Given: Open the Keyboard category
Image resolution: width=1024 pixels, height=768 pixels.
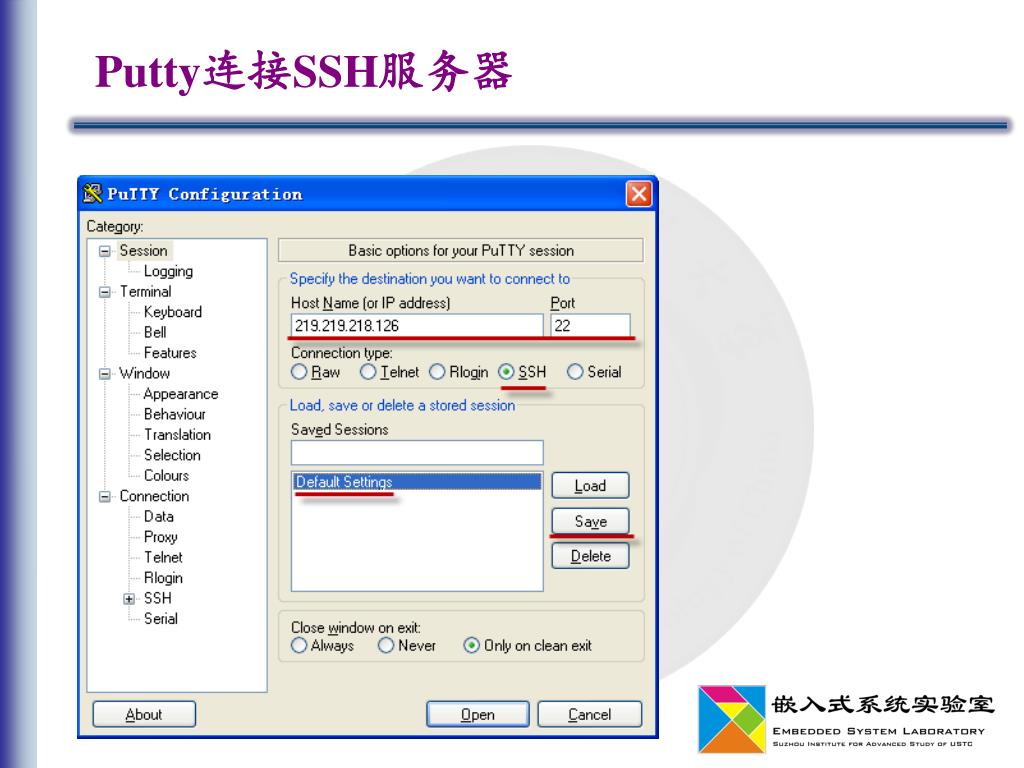Looking at the screenshot, I should coord(173,312).
